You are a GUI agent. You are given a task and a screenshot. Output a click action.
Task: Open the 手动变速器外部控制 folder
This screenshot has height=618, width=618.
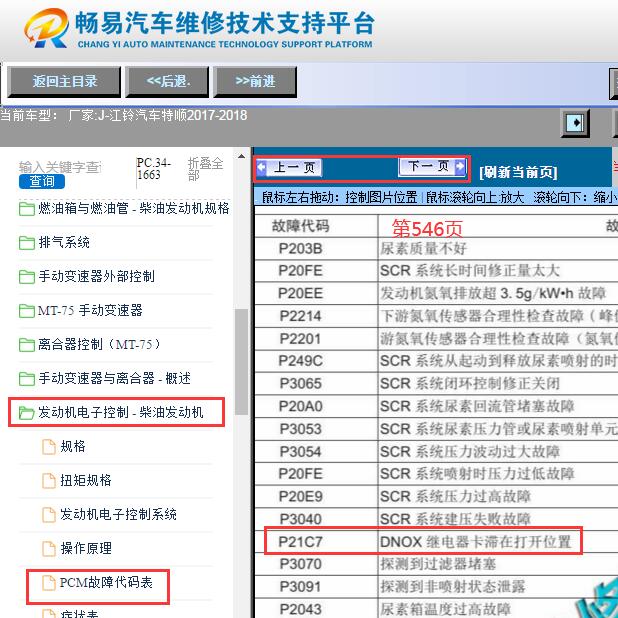pos(96,276)
